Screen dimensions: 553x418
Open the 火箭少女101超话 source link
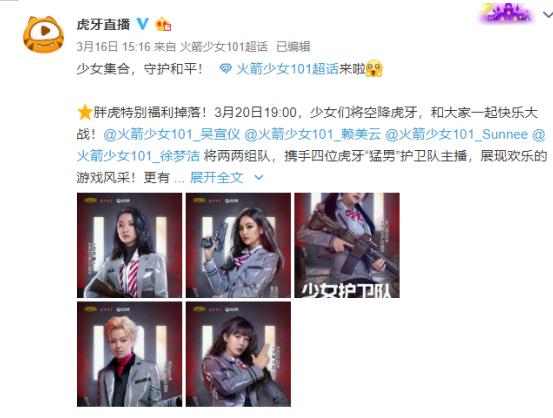[224, 47]
